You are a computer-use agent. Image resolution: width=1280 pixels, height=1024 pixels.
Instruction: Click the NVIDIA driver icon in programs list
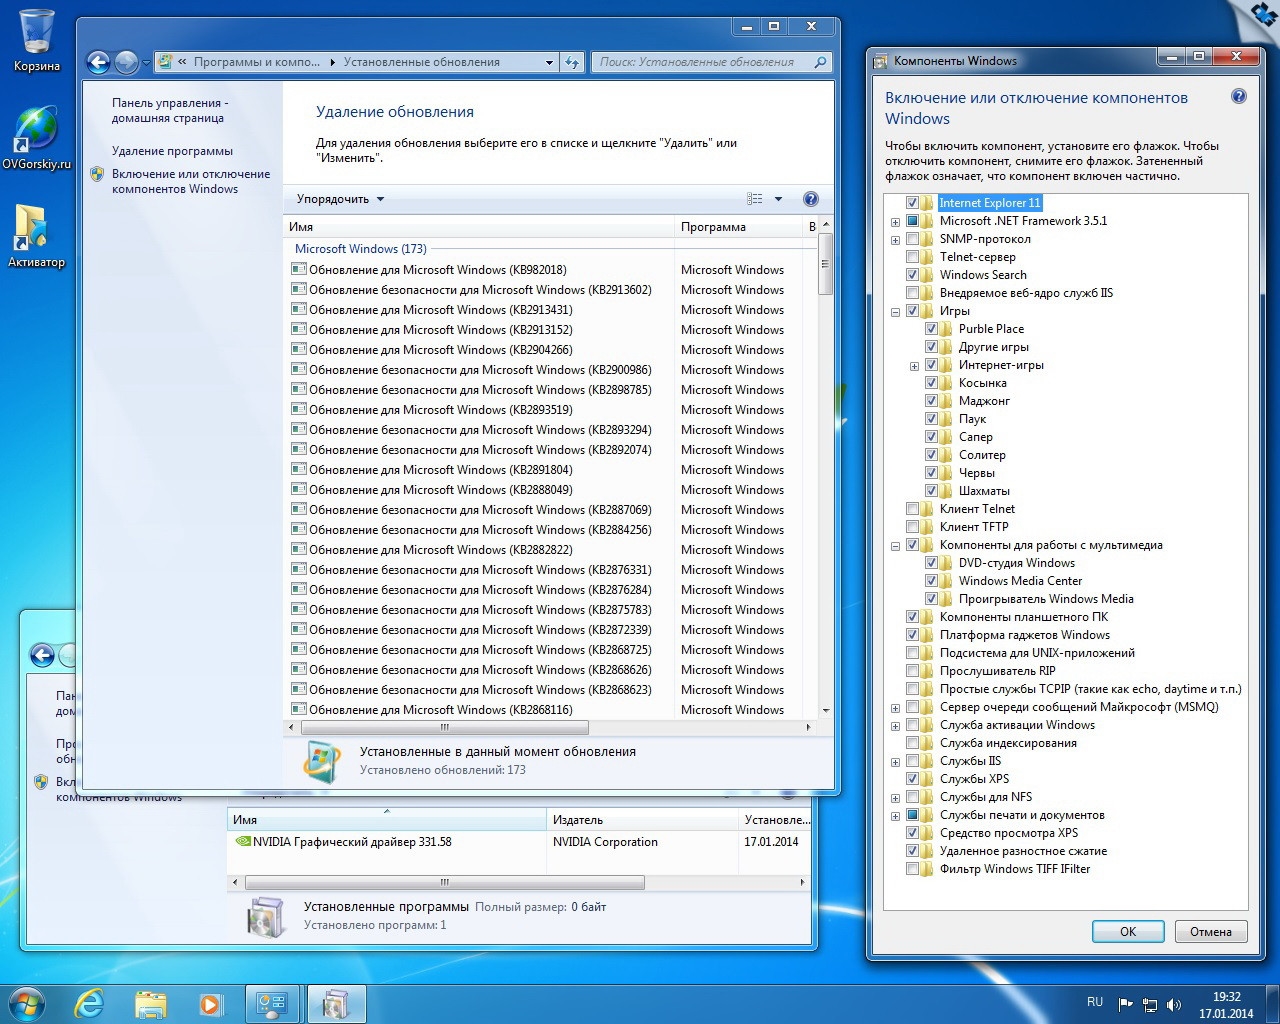(242, 842)
